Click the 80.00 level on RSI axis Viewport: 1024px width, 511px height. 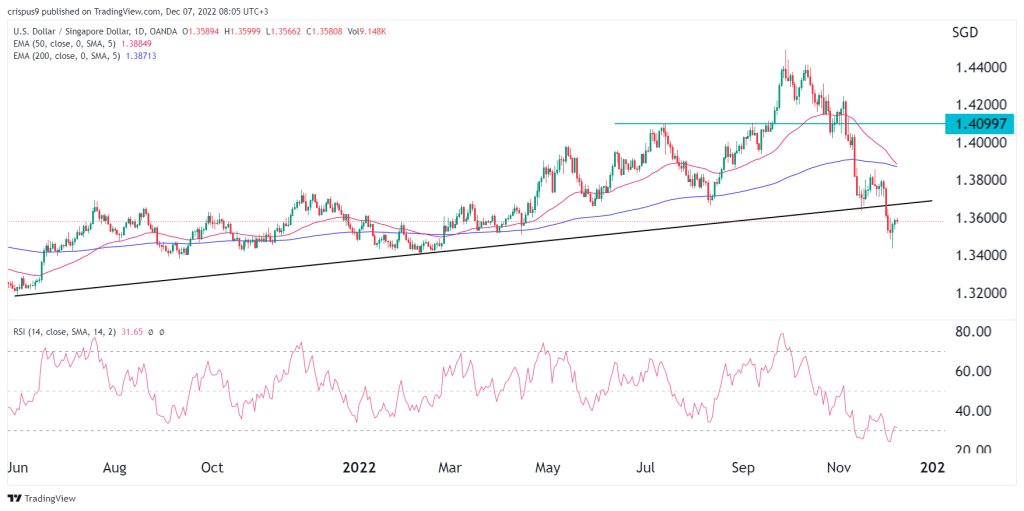click(x=970, y=332)
